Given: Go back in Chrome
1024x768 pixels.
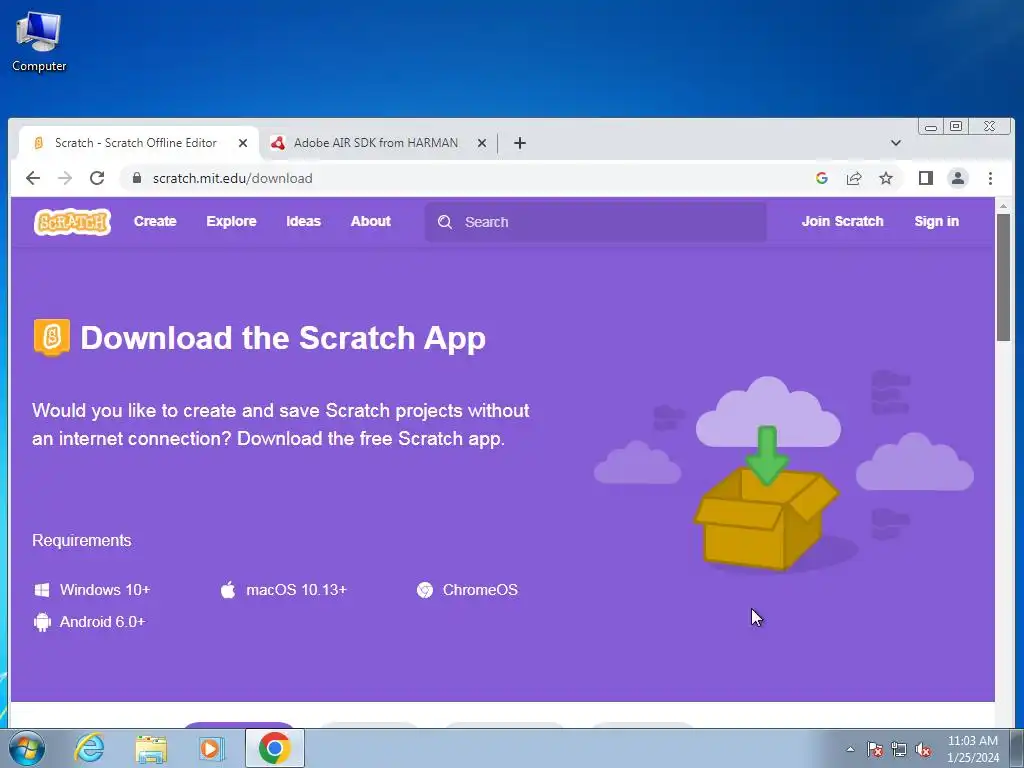Looking at the screenshot, I should point(33,178).
